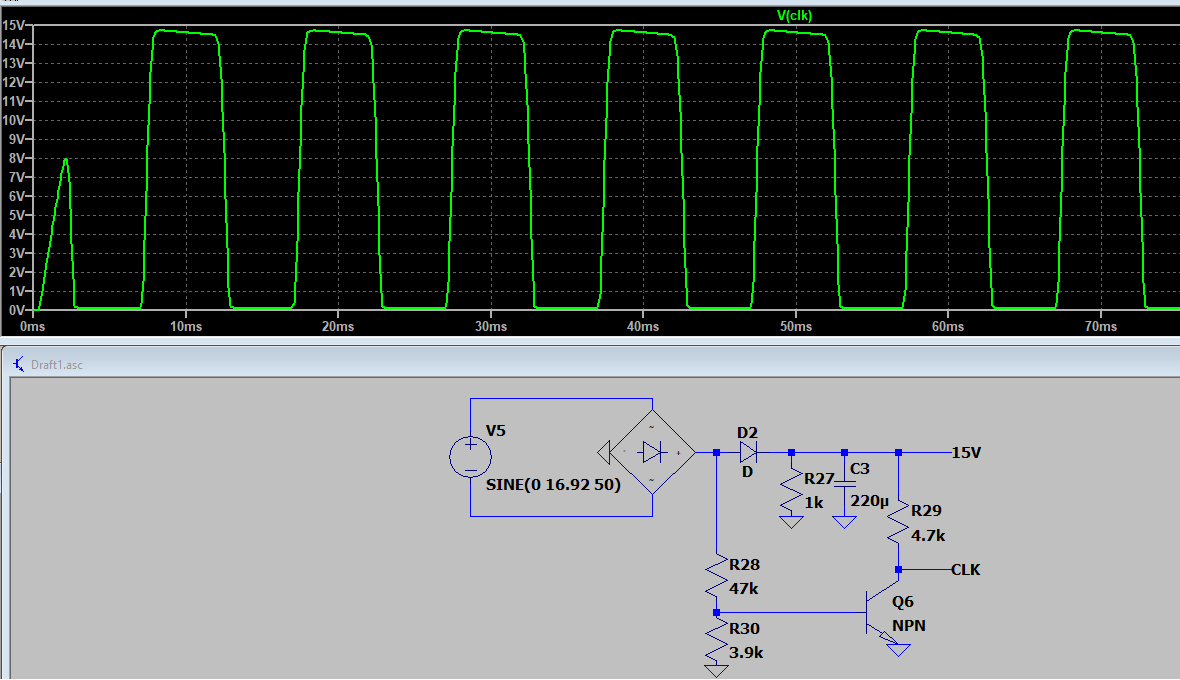This screenshot has width=1180, height=680.
Task: Click the R27 1k value text
Action: pyautogui.click(x=814, y=502)
